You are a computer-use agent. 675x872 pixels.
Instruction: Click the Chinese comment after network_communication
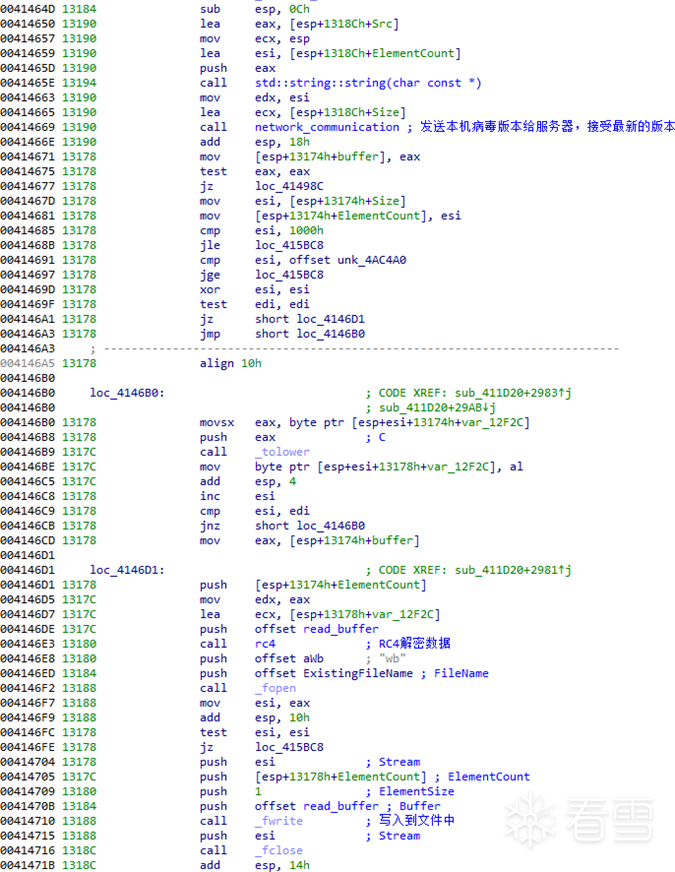click(x=547, y=127)
